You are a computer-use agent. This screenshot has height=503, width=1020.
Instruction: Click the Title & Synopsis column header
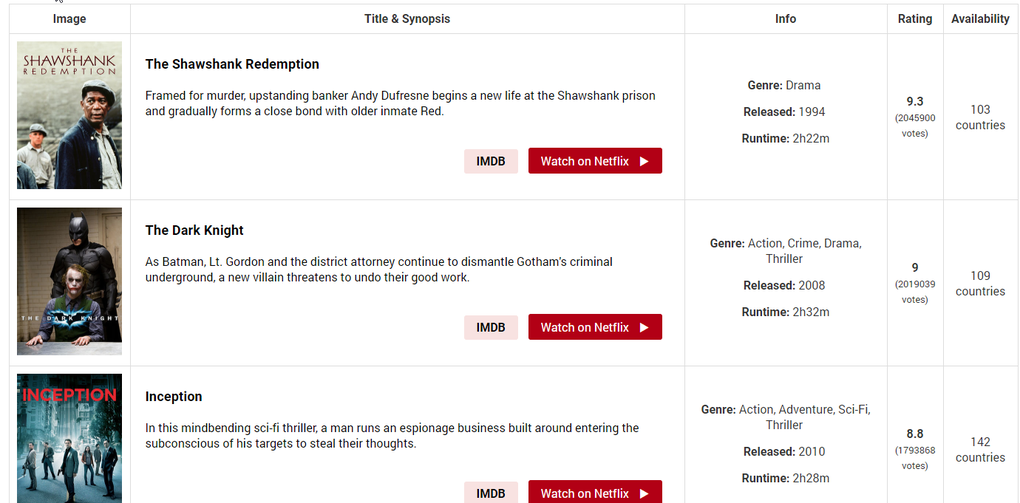[x=407, y=19]
